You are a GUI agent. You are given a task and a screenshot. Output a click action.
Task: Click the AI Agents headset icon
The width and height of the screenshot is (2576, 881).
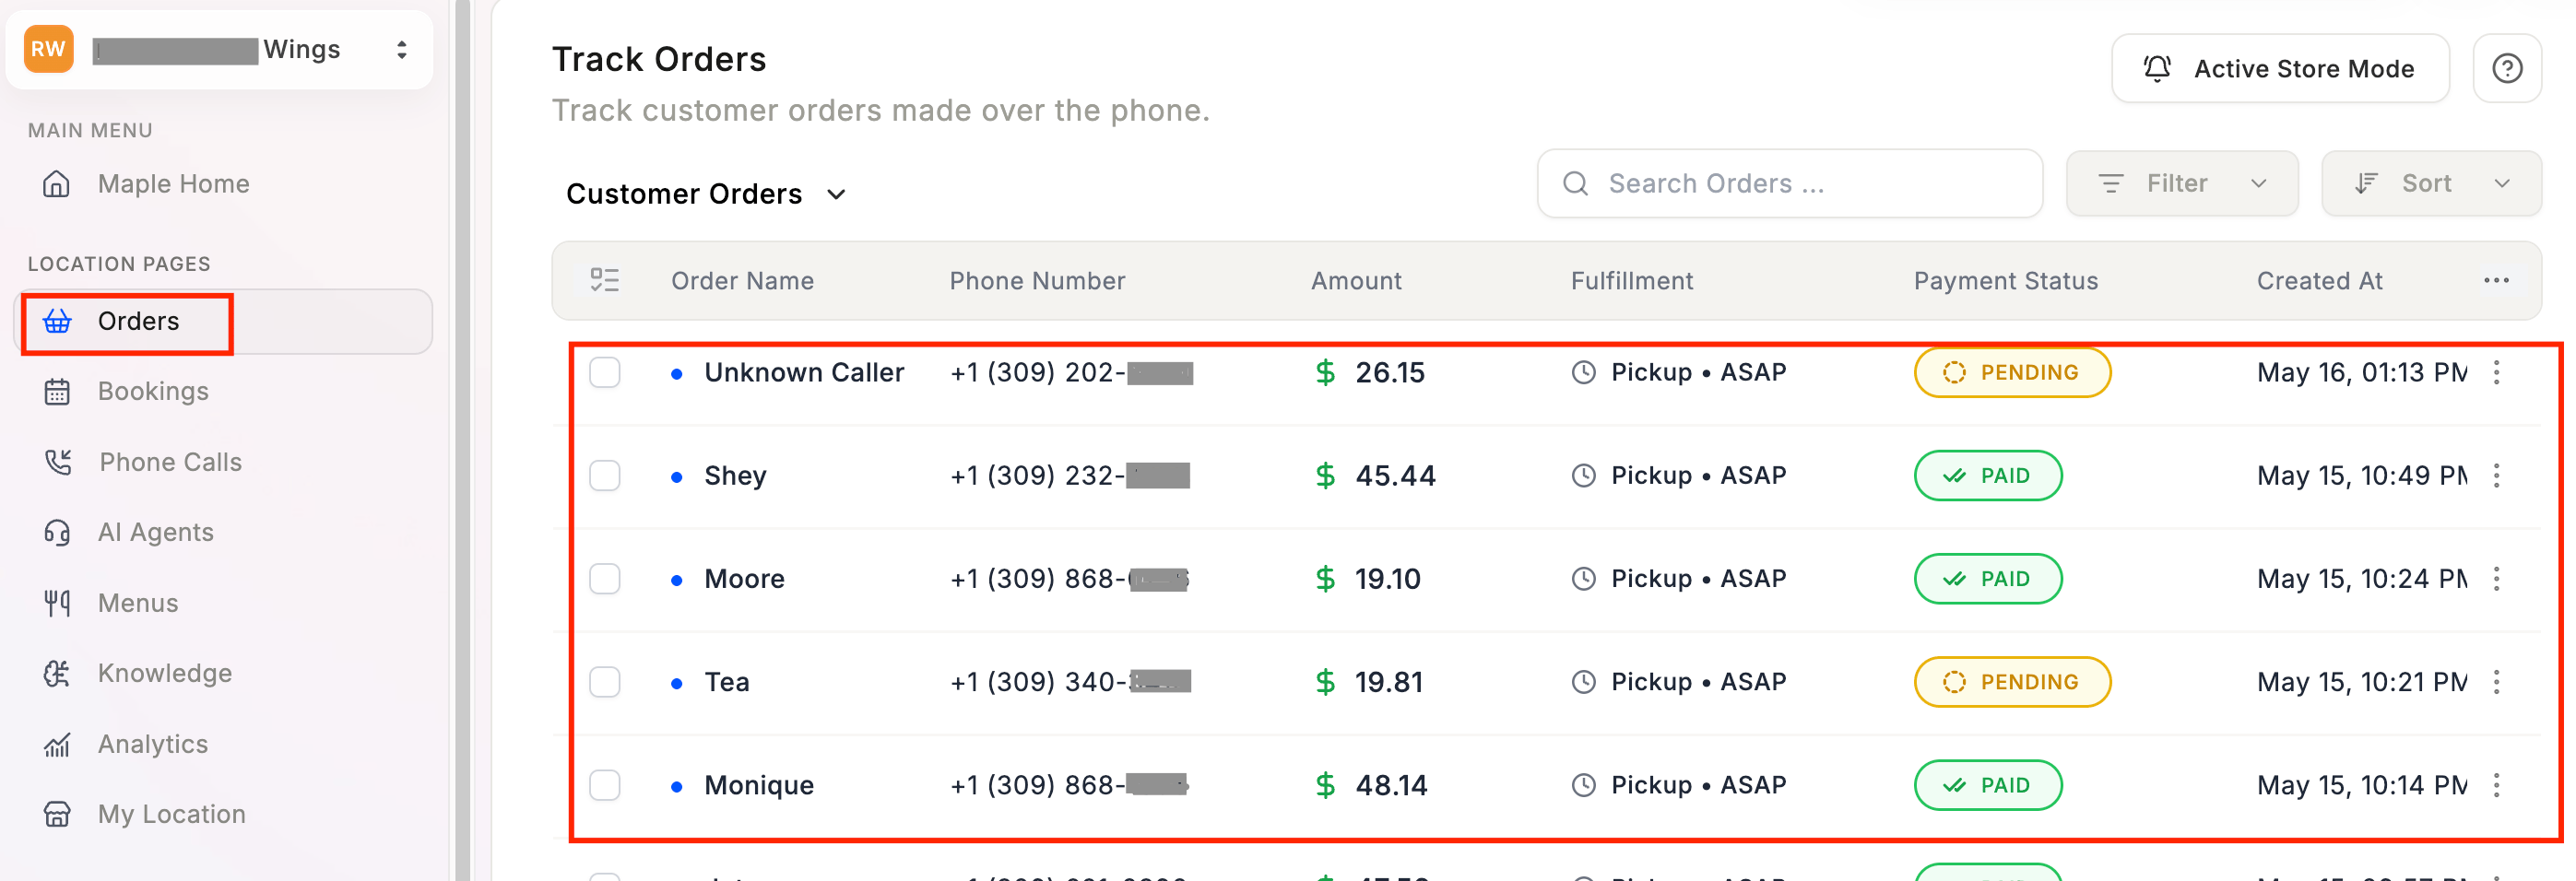57,532
